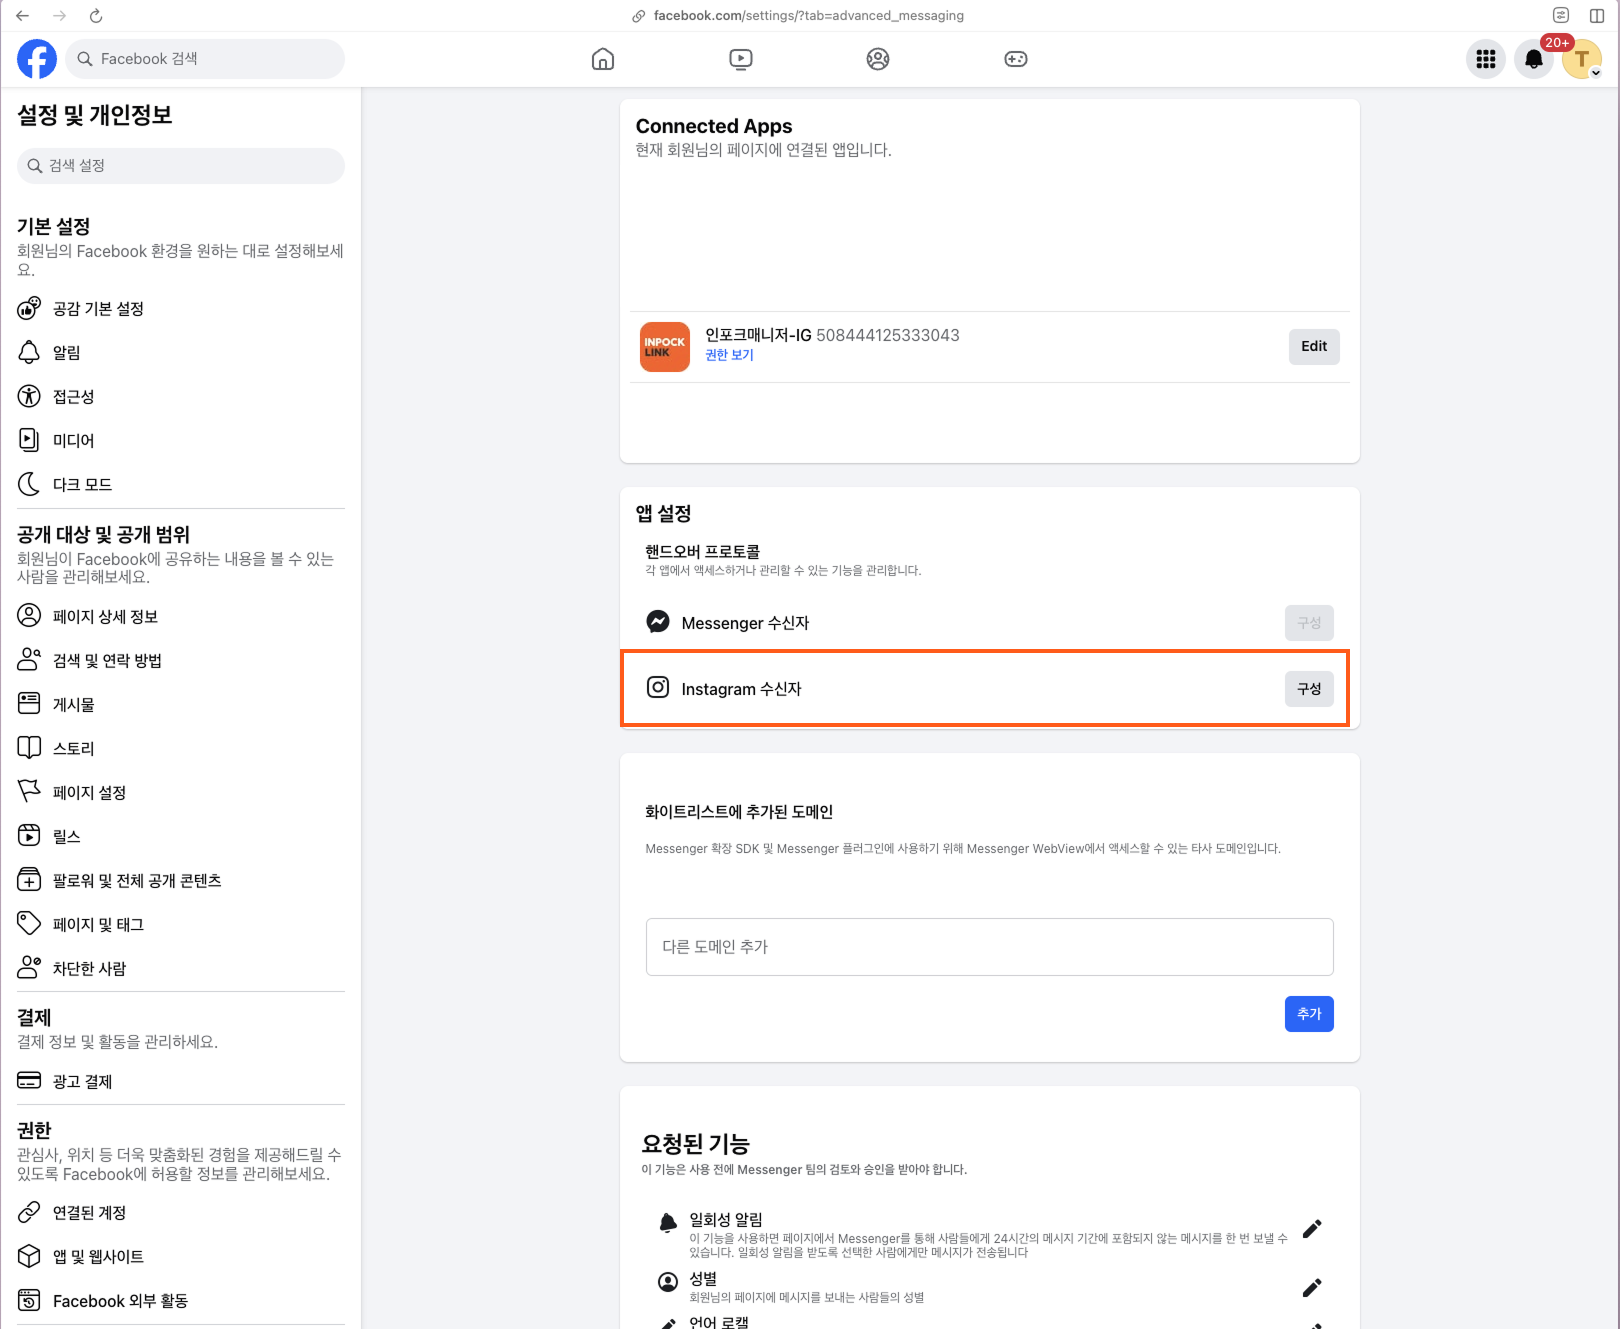1620x1329 pixels.
Task: Open 스토리 settings in sidebar
Action: 181,749
